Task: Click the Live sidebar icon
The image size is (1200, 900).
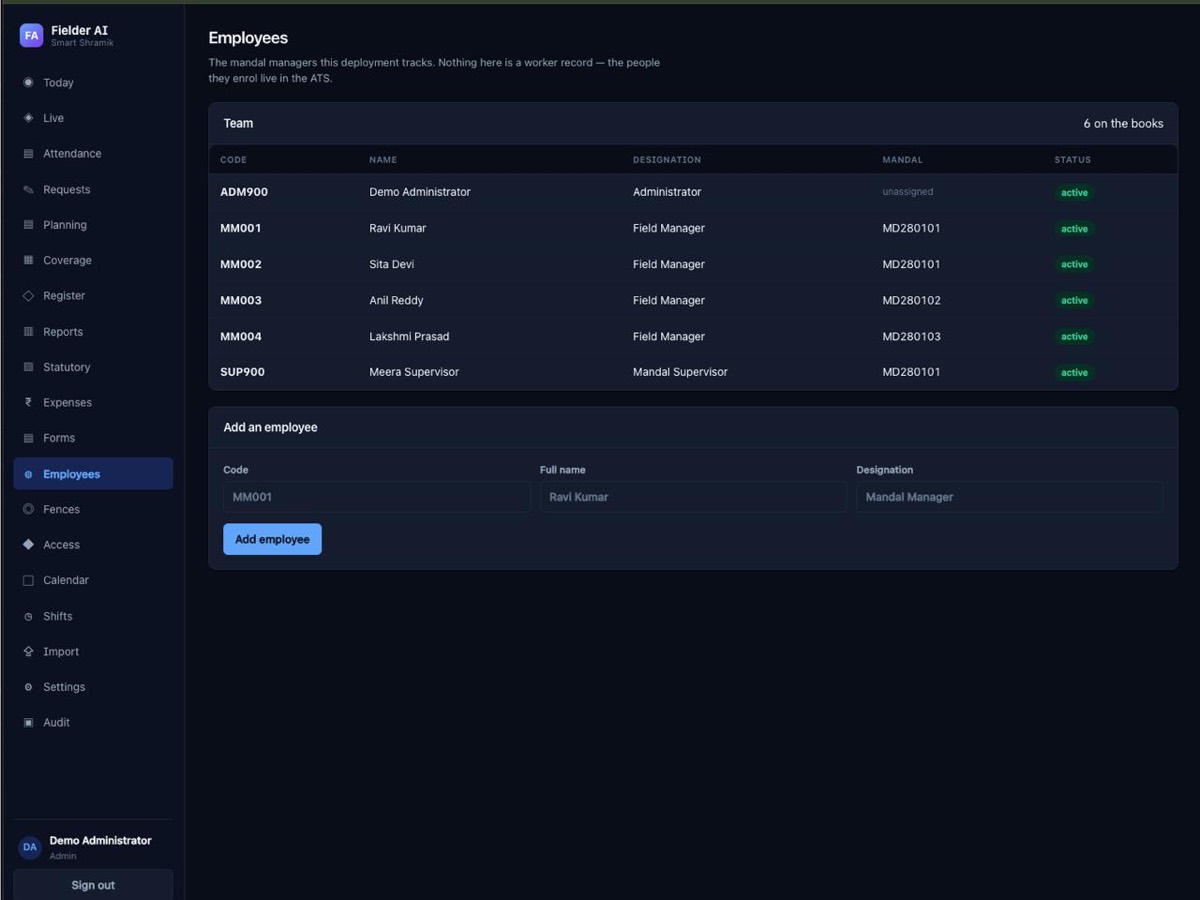Action: point(28,118)
